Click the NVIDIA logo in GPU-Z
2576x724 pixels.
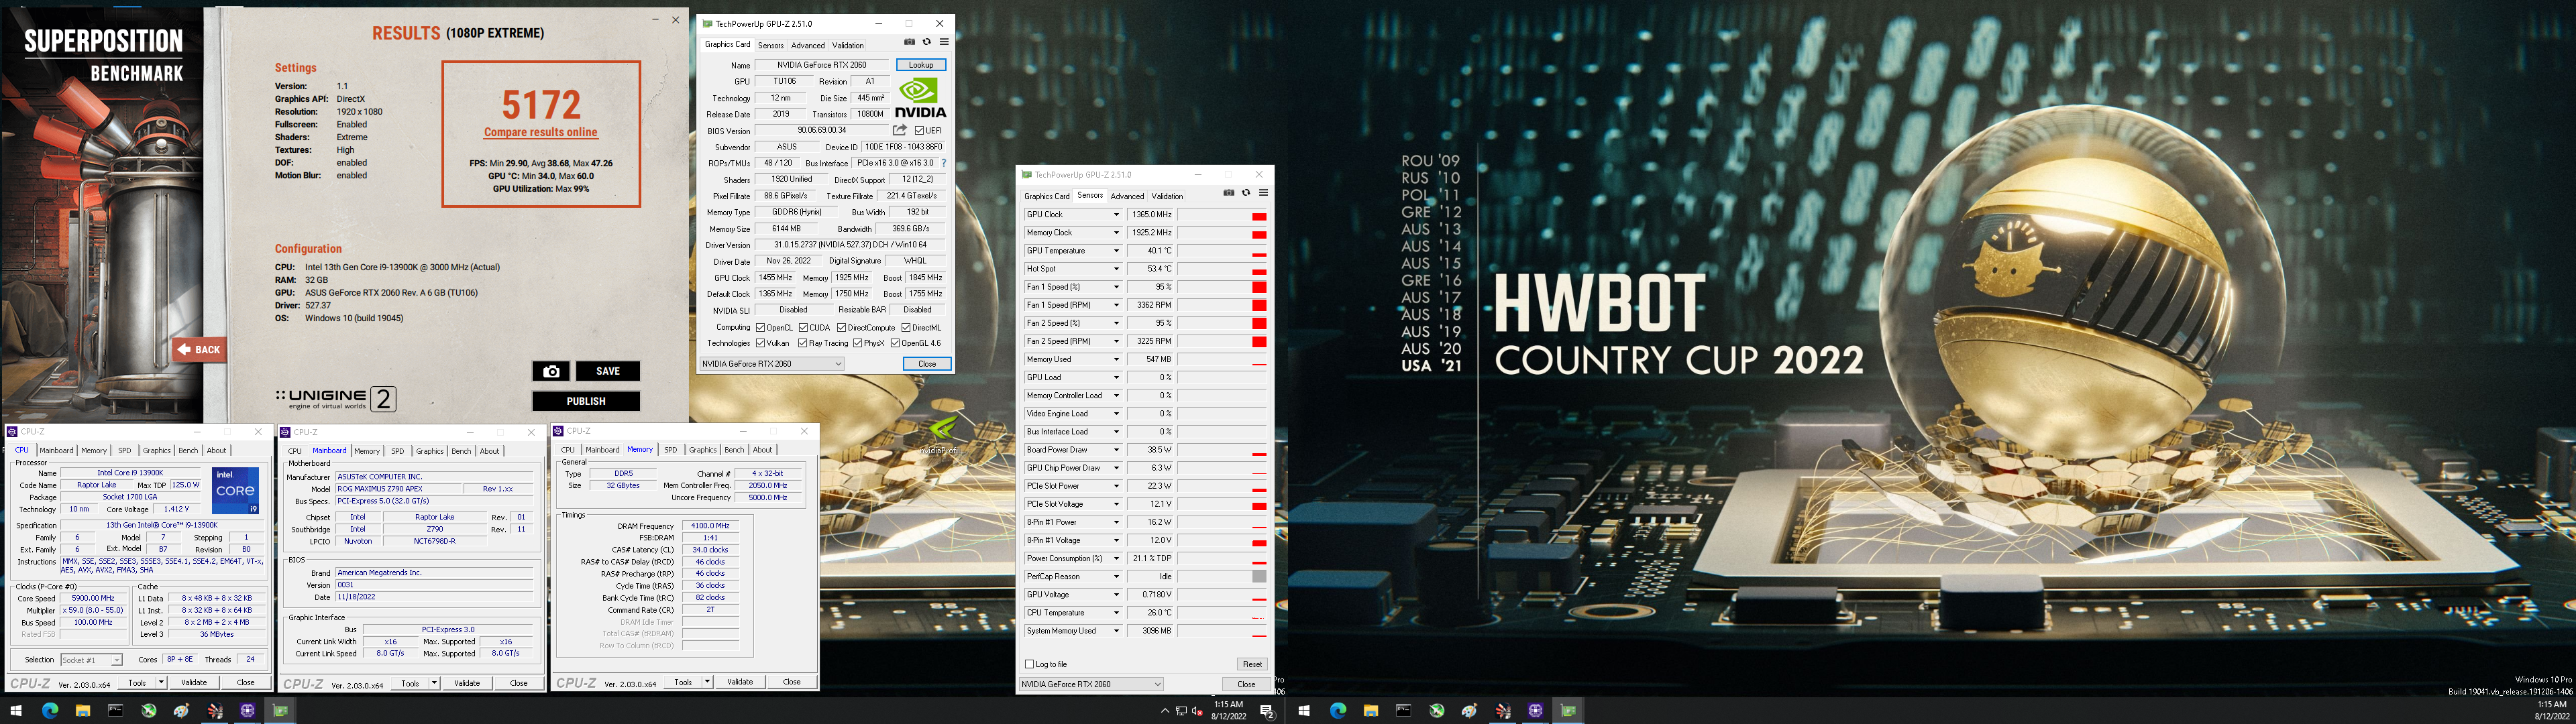click(x=920, y=97)
